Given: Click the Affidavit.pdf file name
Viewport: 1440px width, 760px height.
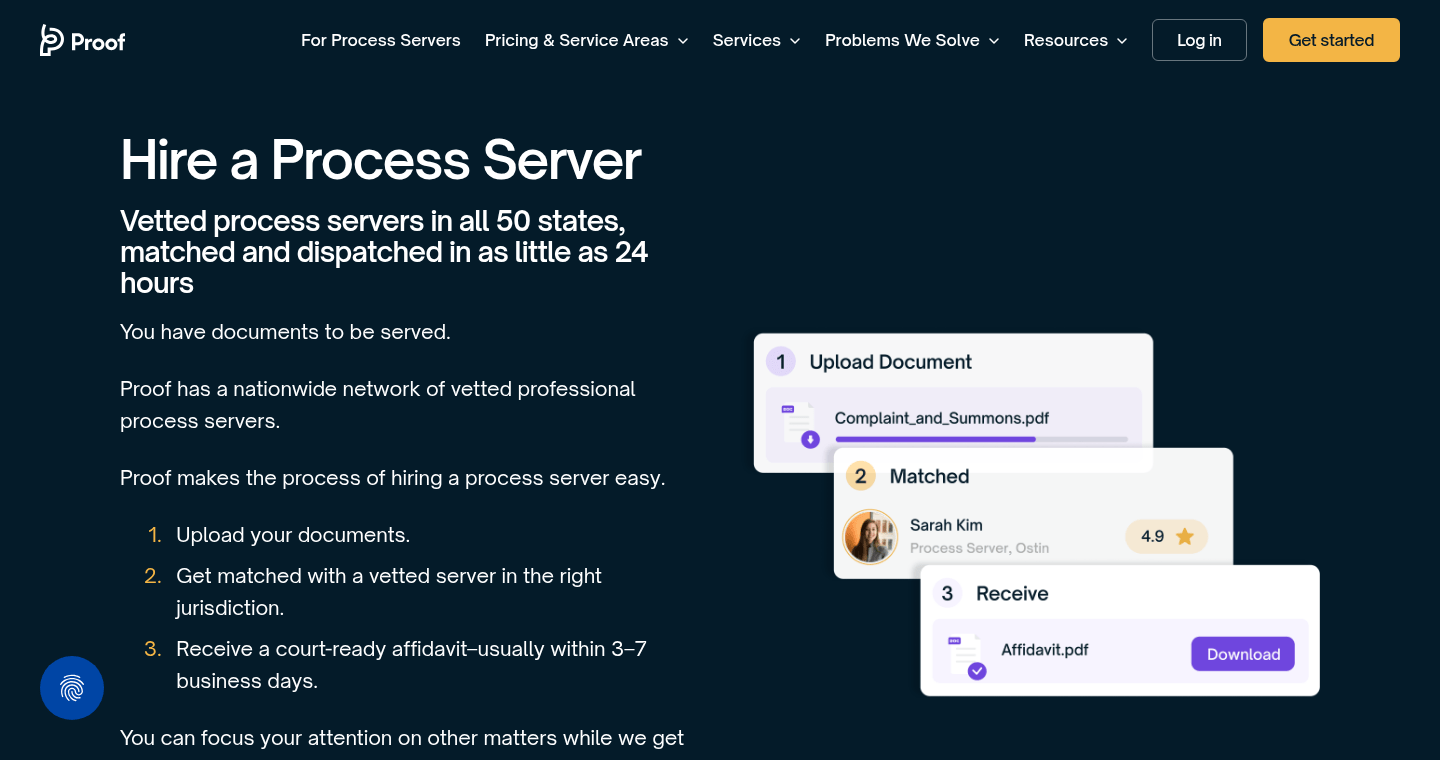Looking at the screenshot, I should point(1045,649).
